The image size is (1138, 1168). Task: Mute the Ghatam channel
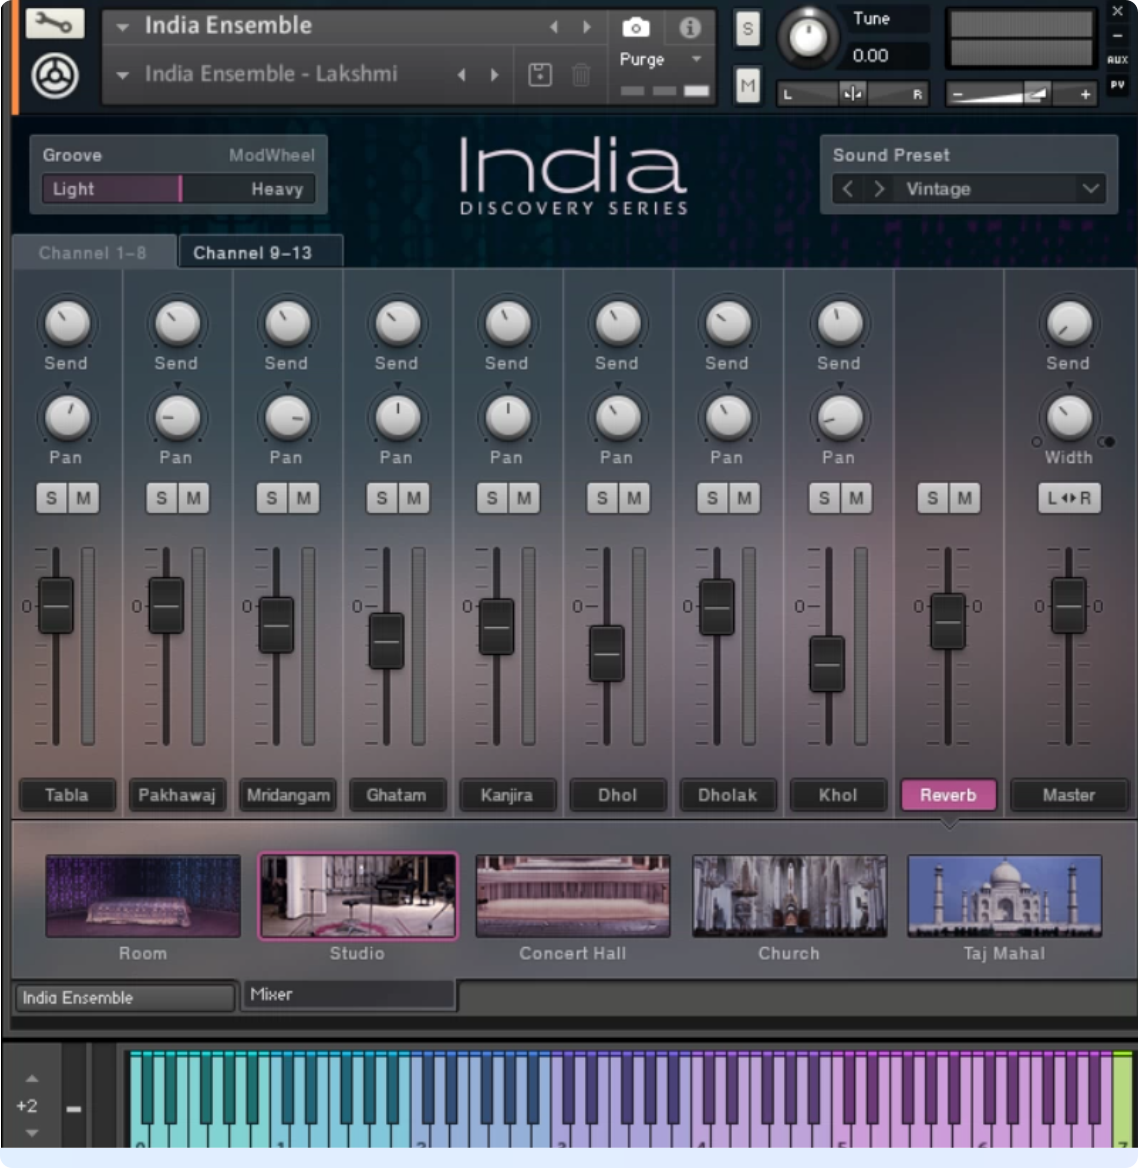(414, 498)
